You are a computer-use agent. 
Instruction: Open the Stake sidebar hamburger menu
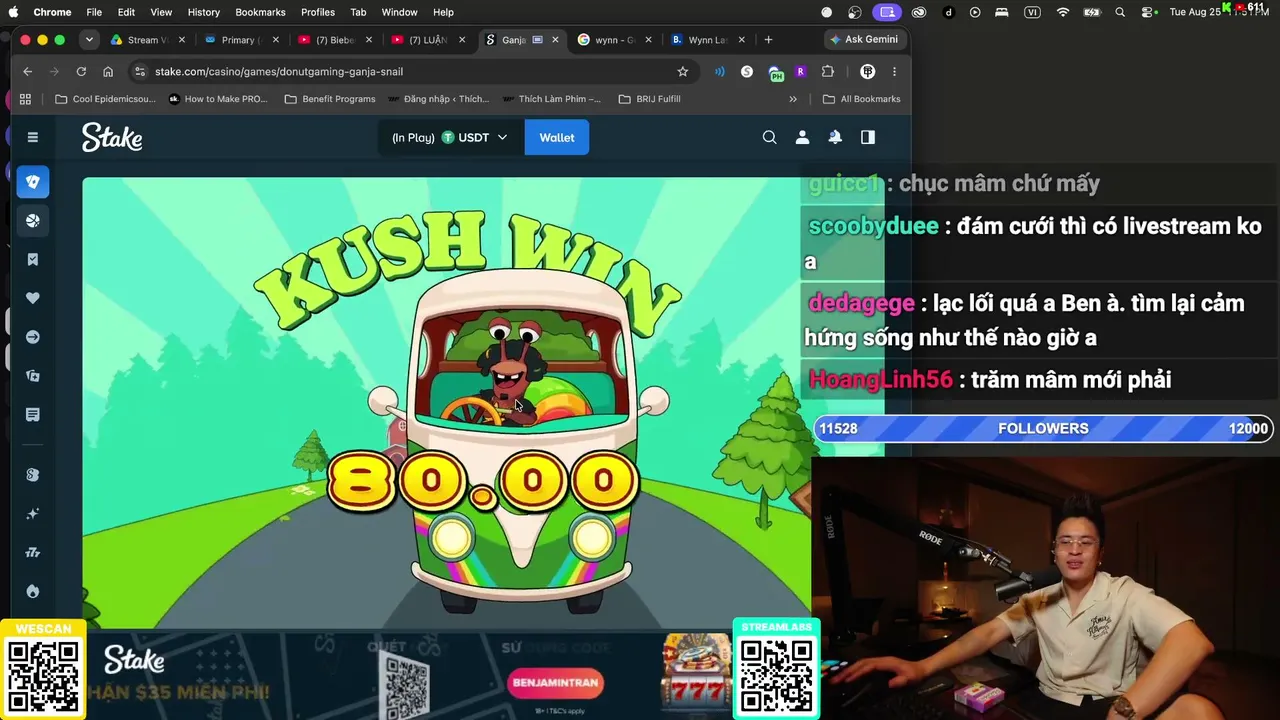(33, 137)
